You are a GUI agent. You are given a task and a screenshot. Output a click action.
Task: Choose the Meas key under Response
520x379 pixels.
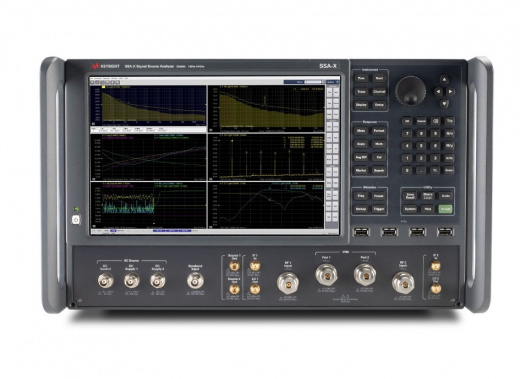(x=361, y=131)
